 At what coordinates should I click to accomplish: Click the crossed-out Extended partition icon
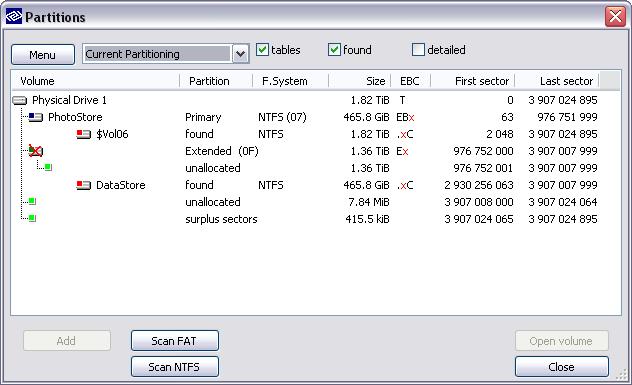pyautogui.click(x=35, y=151)
